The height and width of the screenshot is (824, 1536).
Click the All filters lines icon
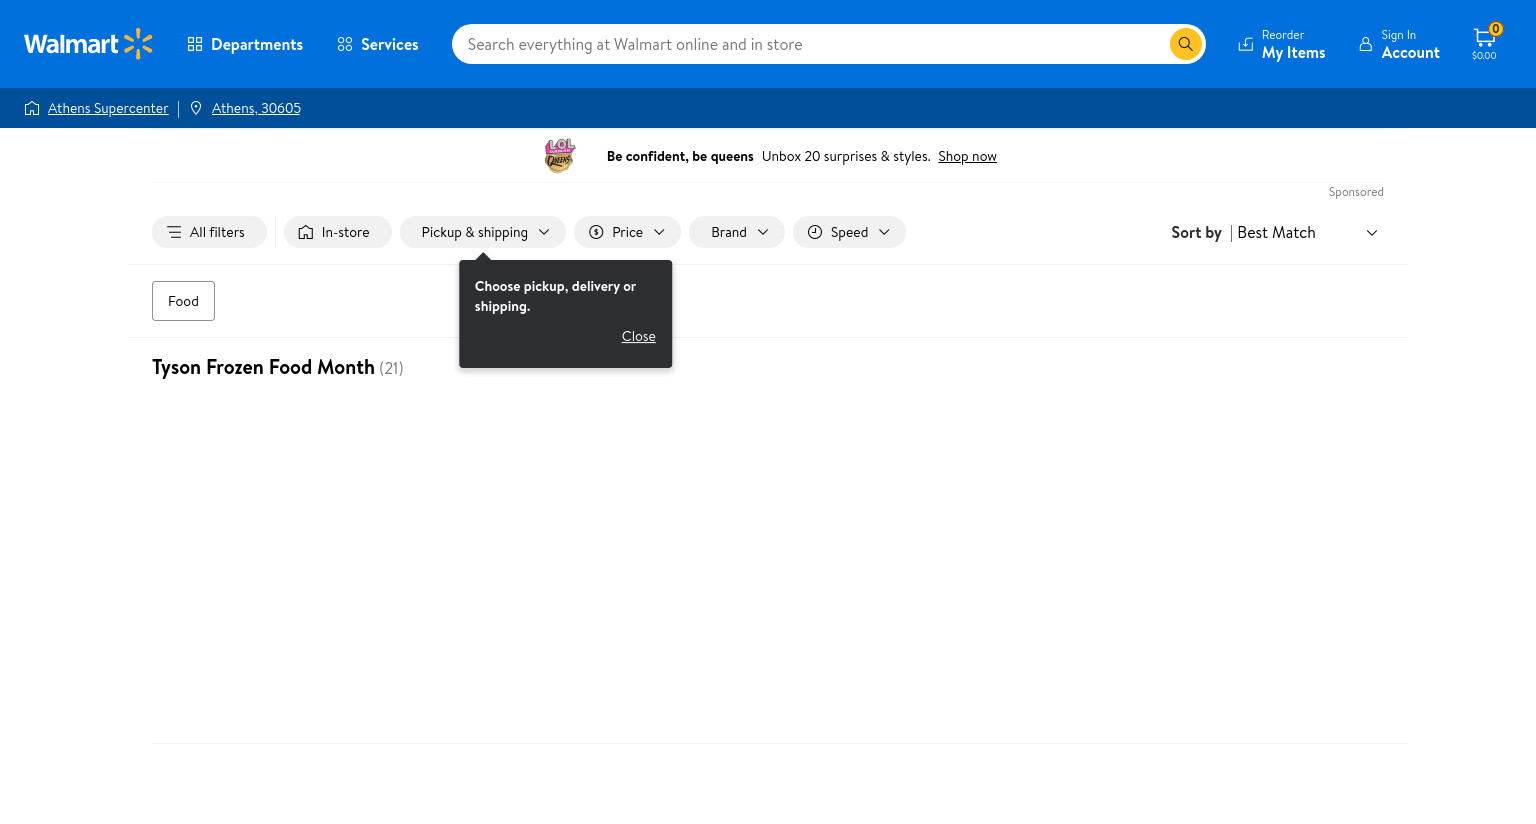click(x=174, y=232)
